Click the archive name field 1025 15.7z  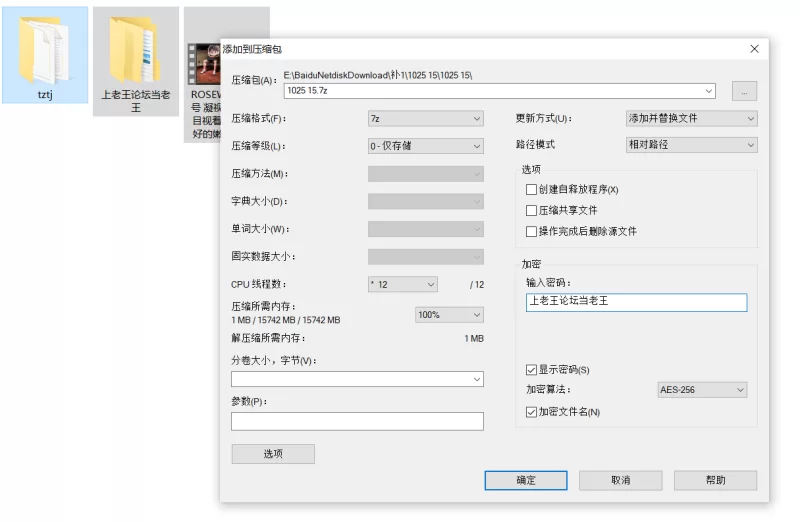click(x=499, y=91)
